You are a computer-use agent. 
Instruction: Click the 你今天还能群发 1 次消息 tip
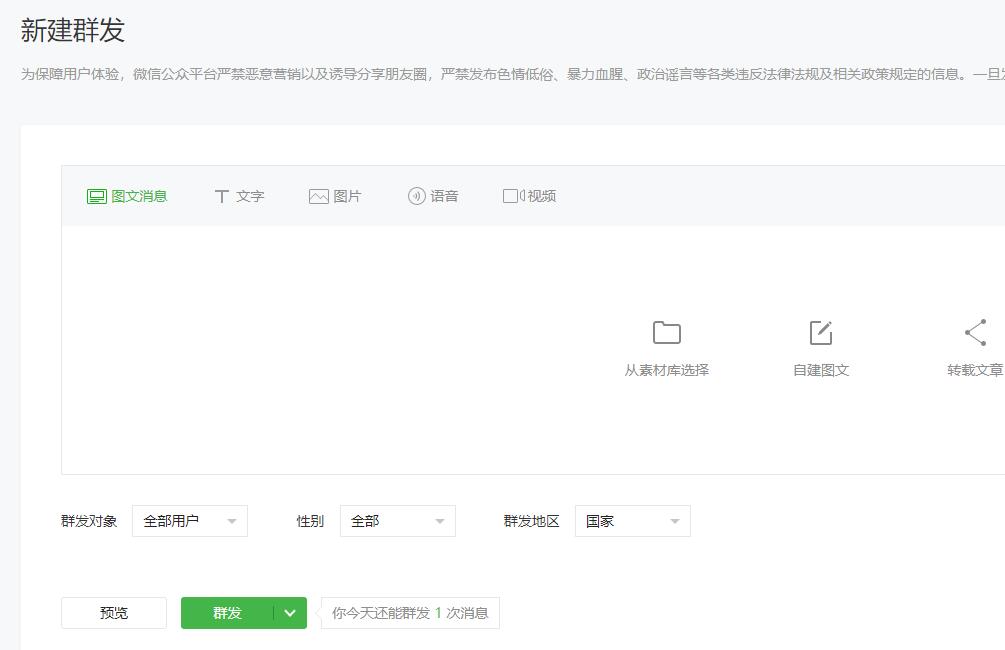point(410,613)
